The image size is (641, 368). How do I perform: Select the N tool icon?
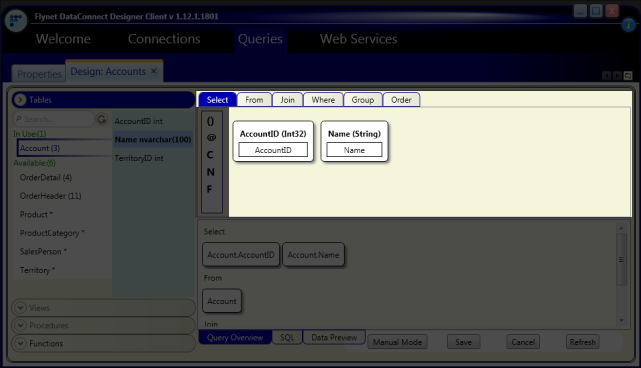click(210, 172)
